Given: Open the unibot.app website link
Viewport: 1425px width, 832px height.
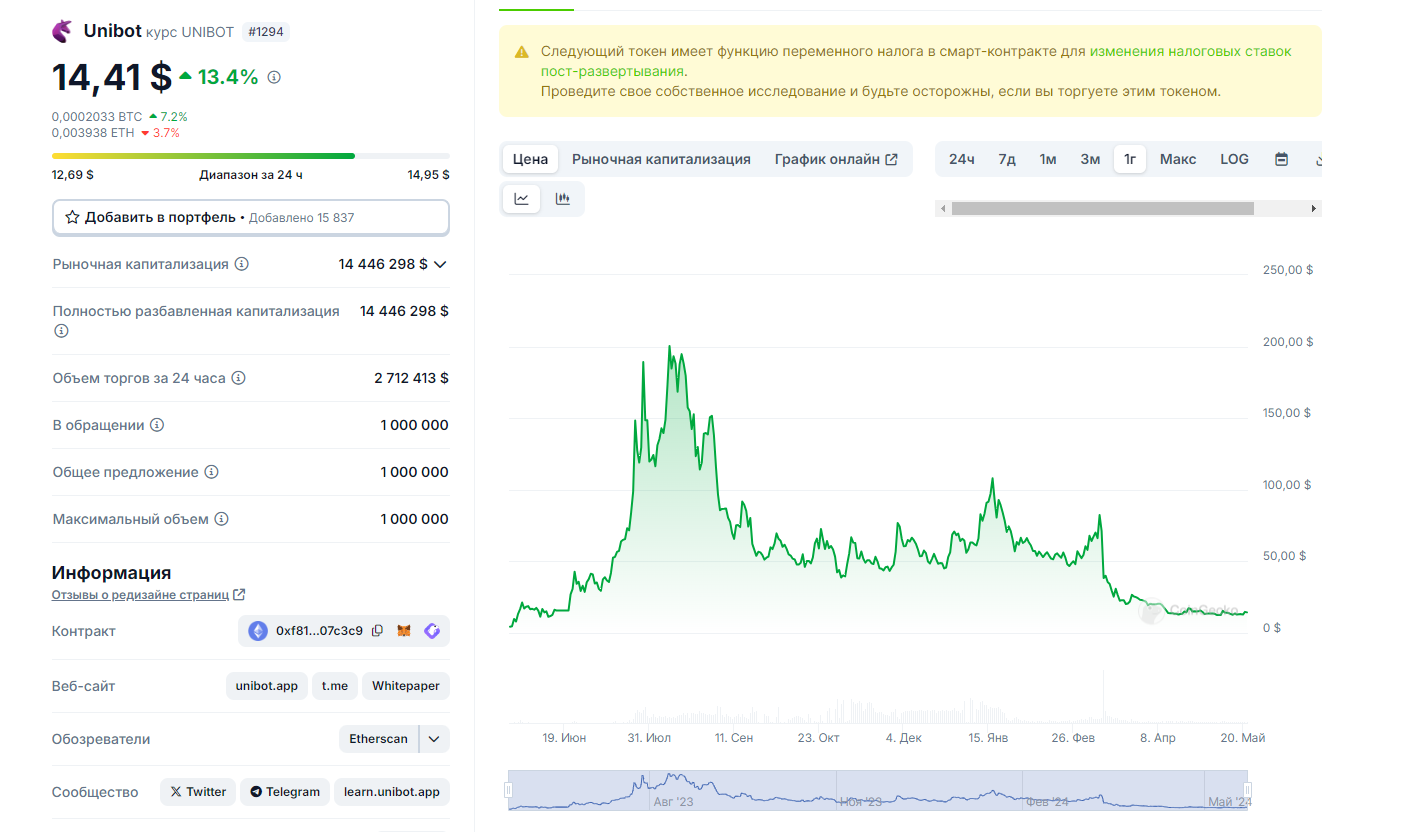Looking at the screenshot, I should pyautogui.click(x=267, y=686).
